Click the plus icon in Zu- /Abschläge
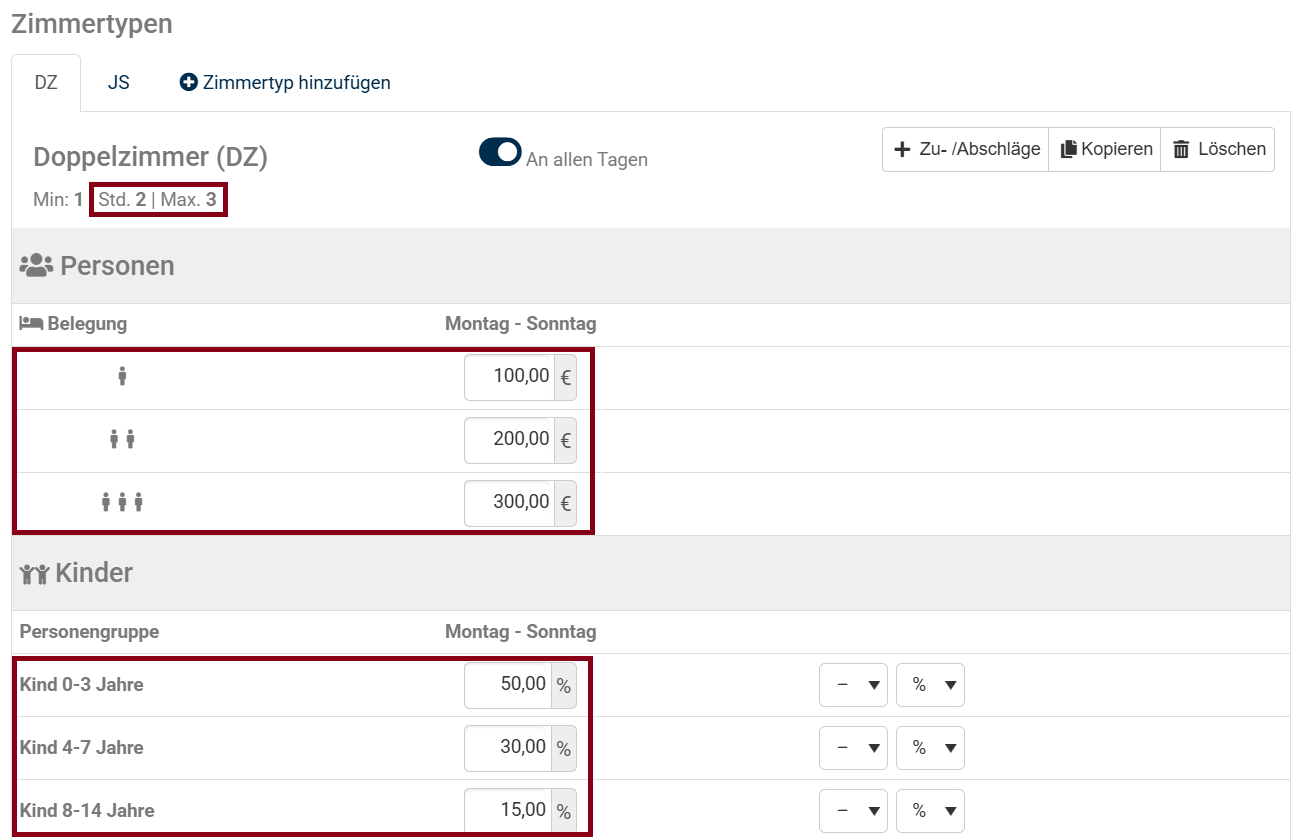 [902, 149]
